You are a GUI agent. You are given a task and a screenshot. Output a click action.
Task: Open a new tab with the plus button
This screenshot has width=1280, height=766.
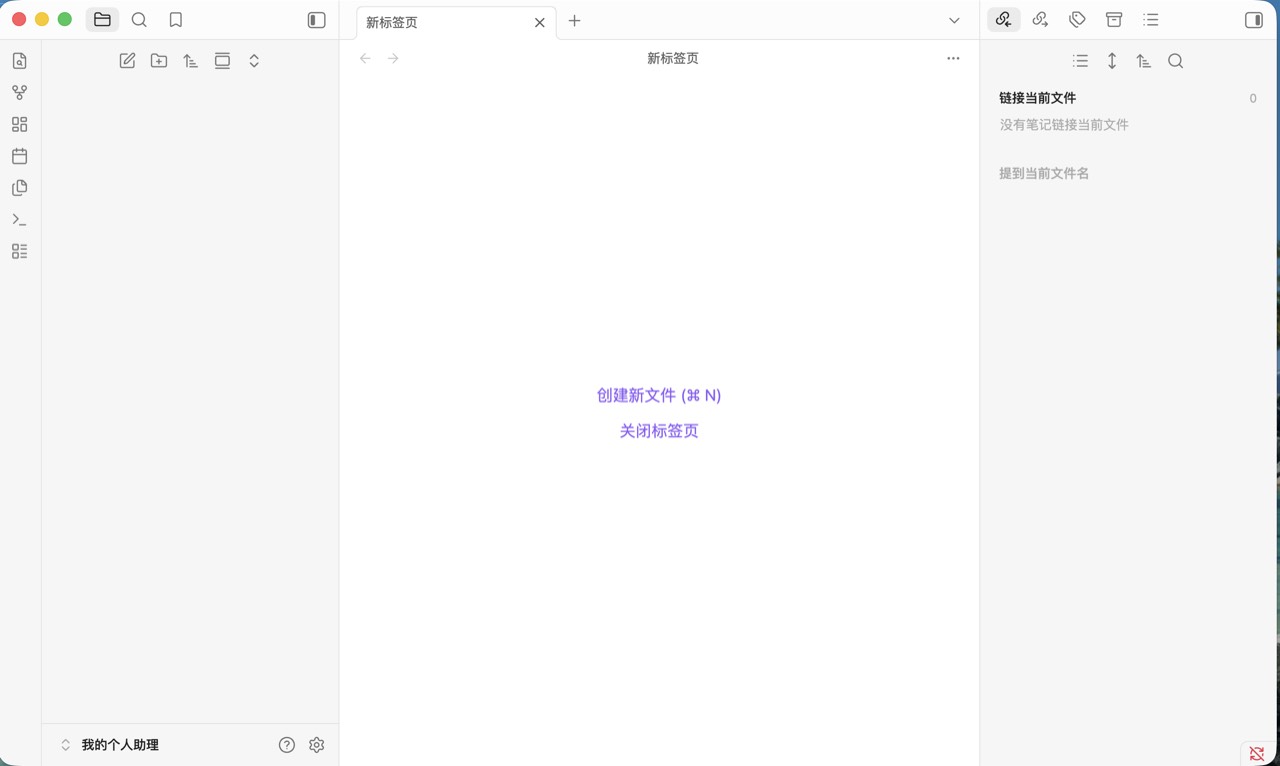(574, 21)
